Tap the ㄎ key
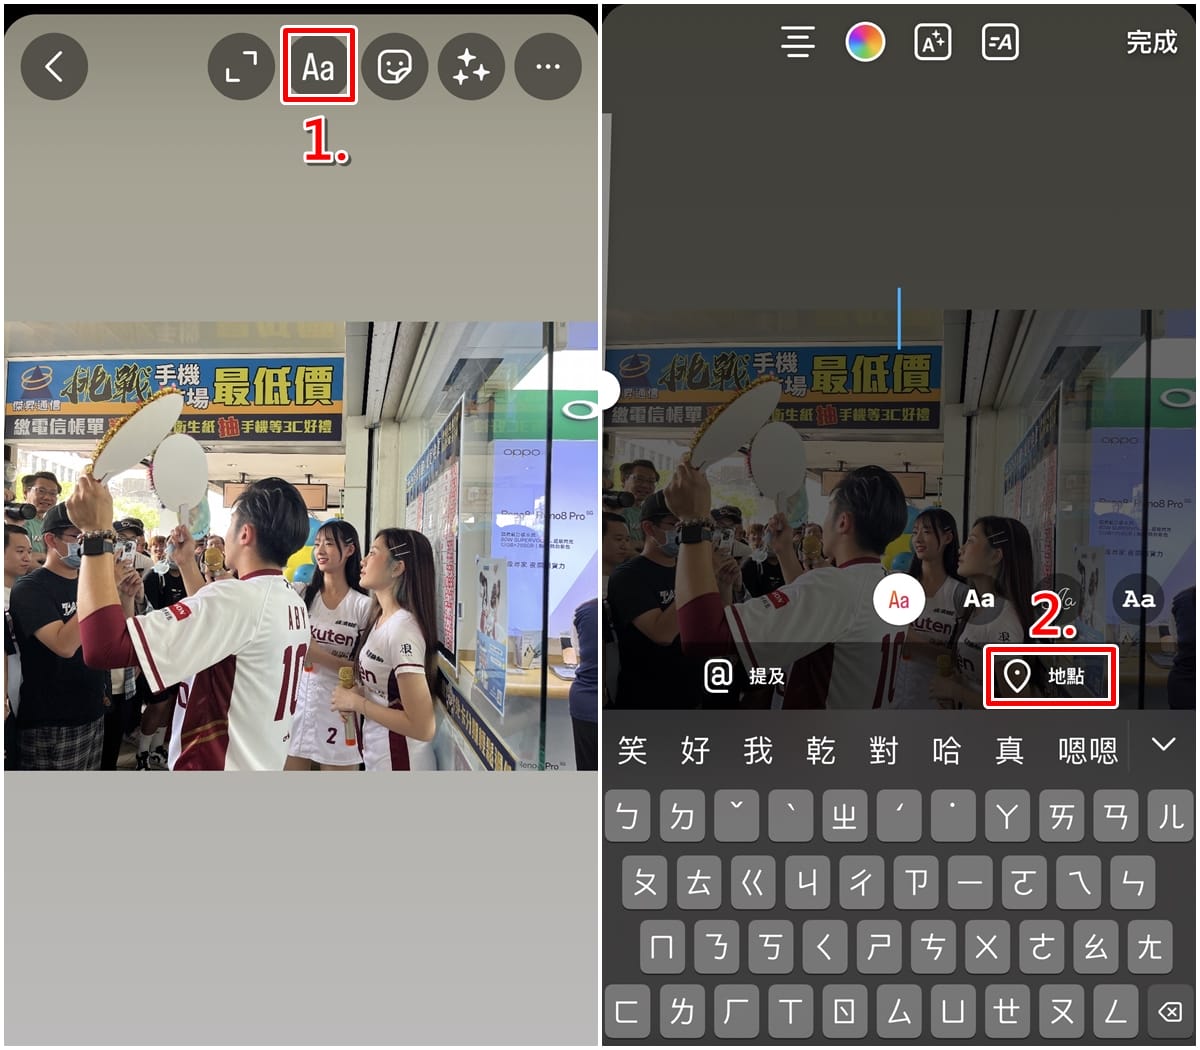 coord(770,947)
